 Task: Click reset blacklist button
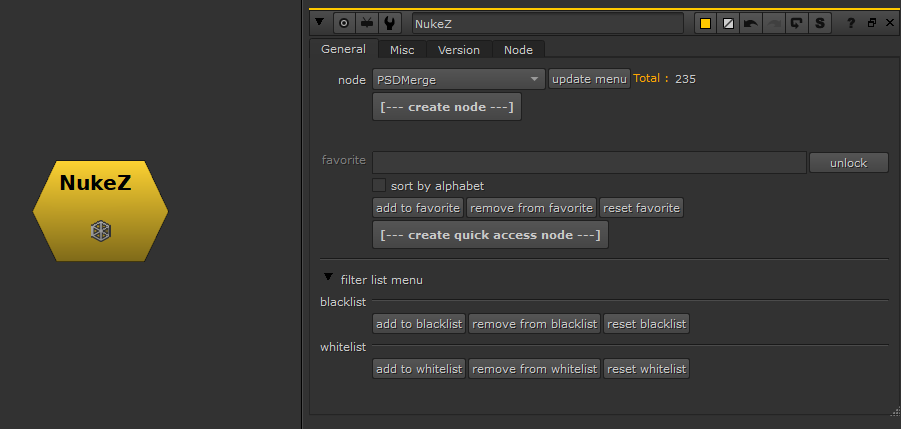(646, 324)
